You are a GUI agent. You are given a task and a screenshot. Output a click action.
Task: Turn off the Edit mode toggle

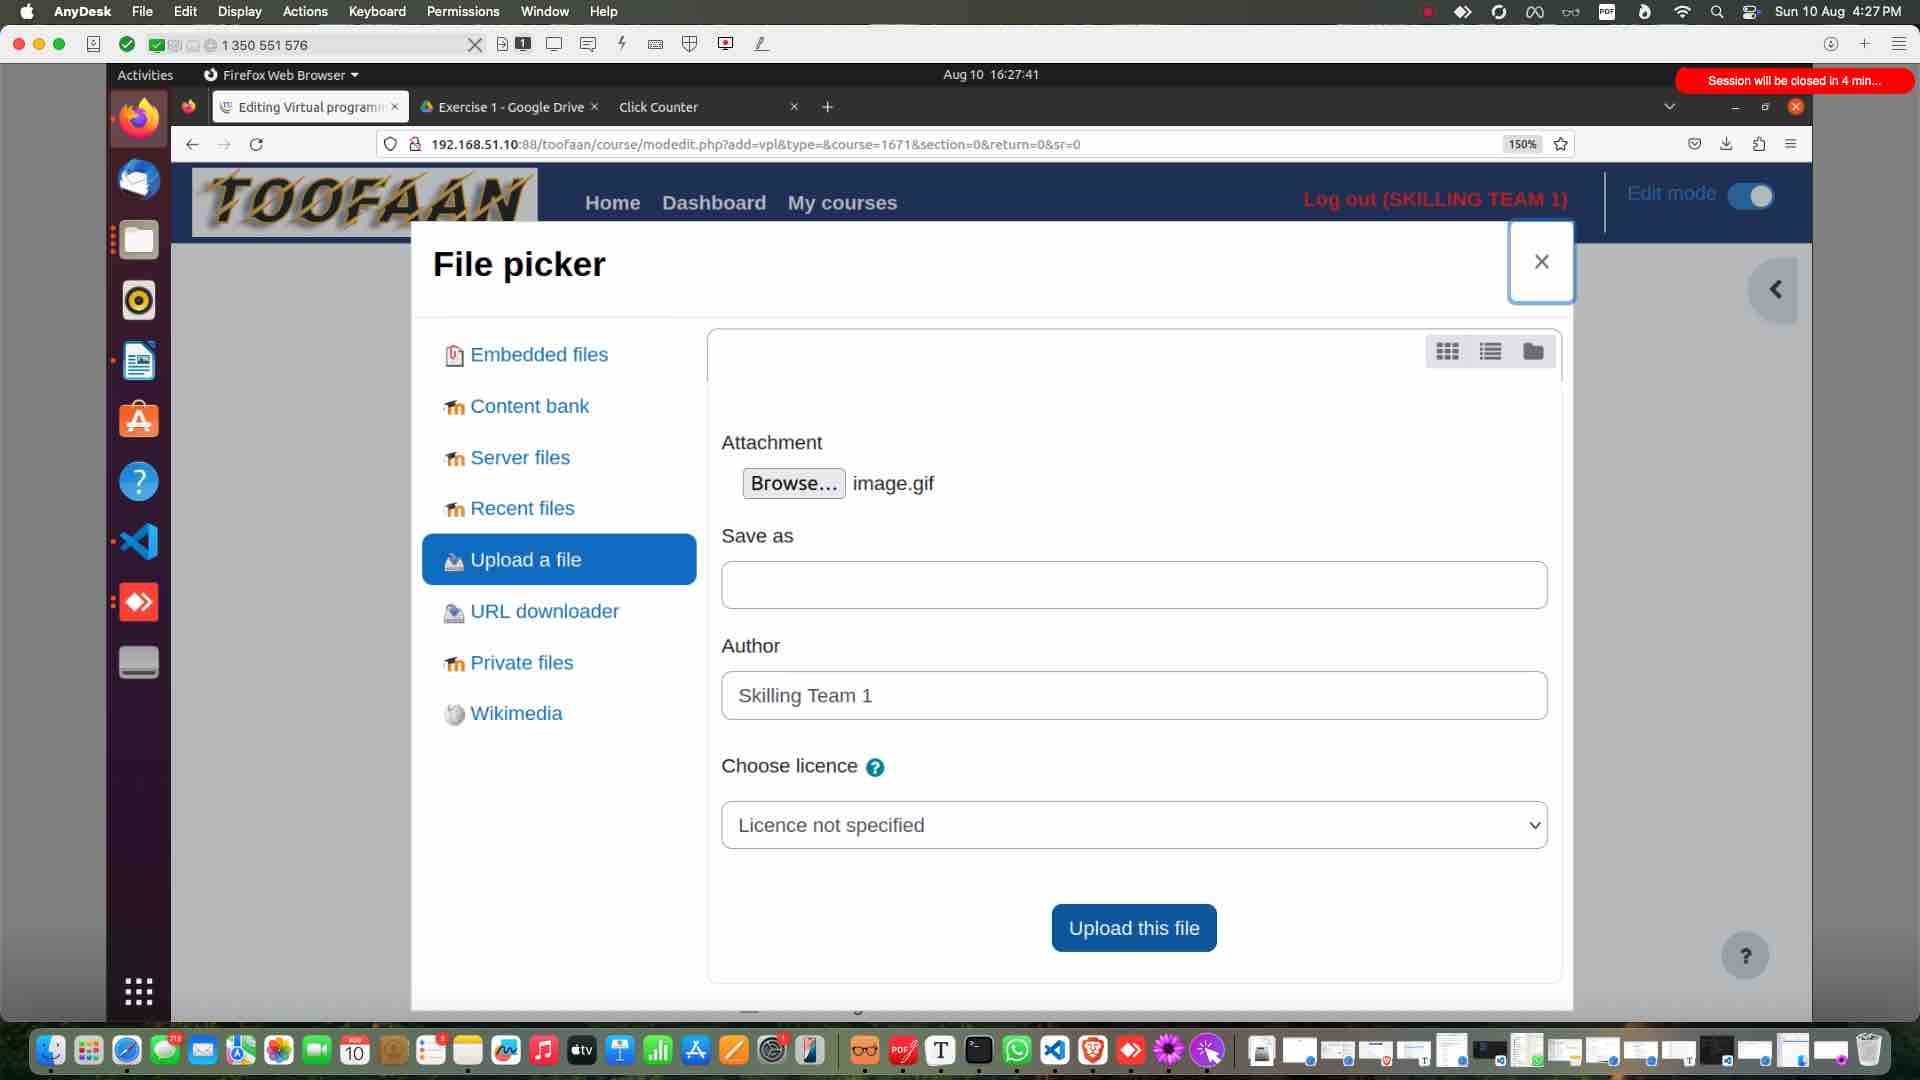coord(1750,196)
